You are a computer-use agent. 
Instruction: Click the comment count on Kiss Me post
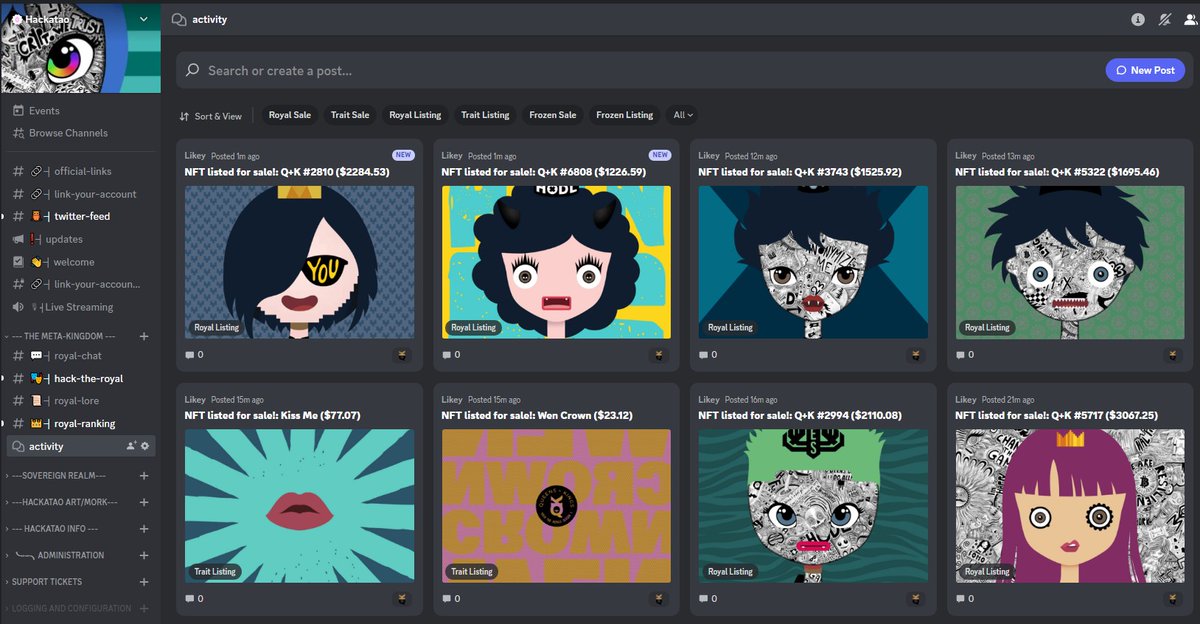(194, 599)
